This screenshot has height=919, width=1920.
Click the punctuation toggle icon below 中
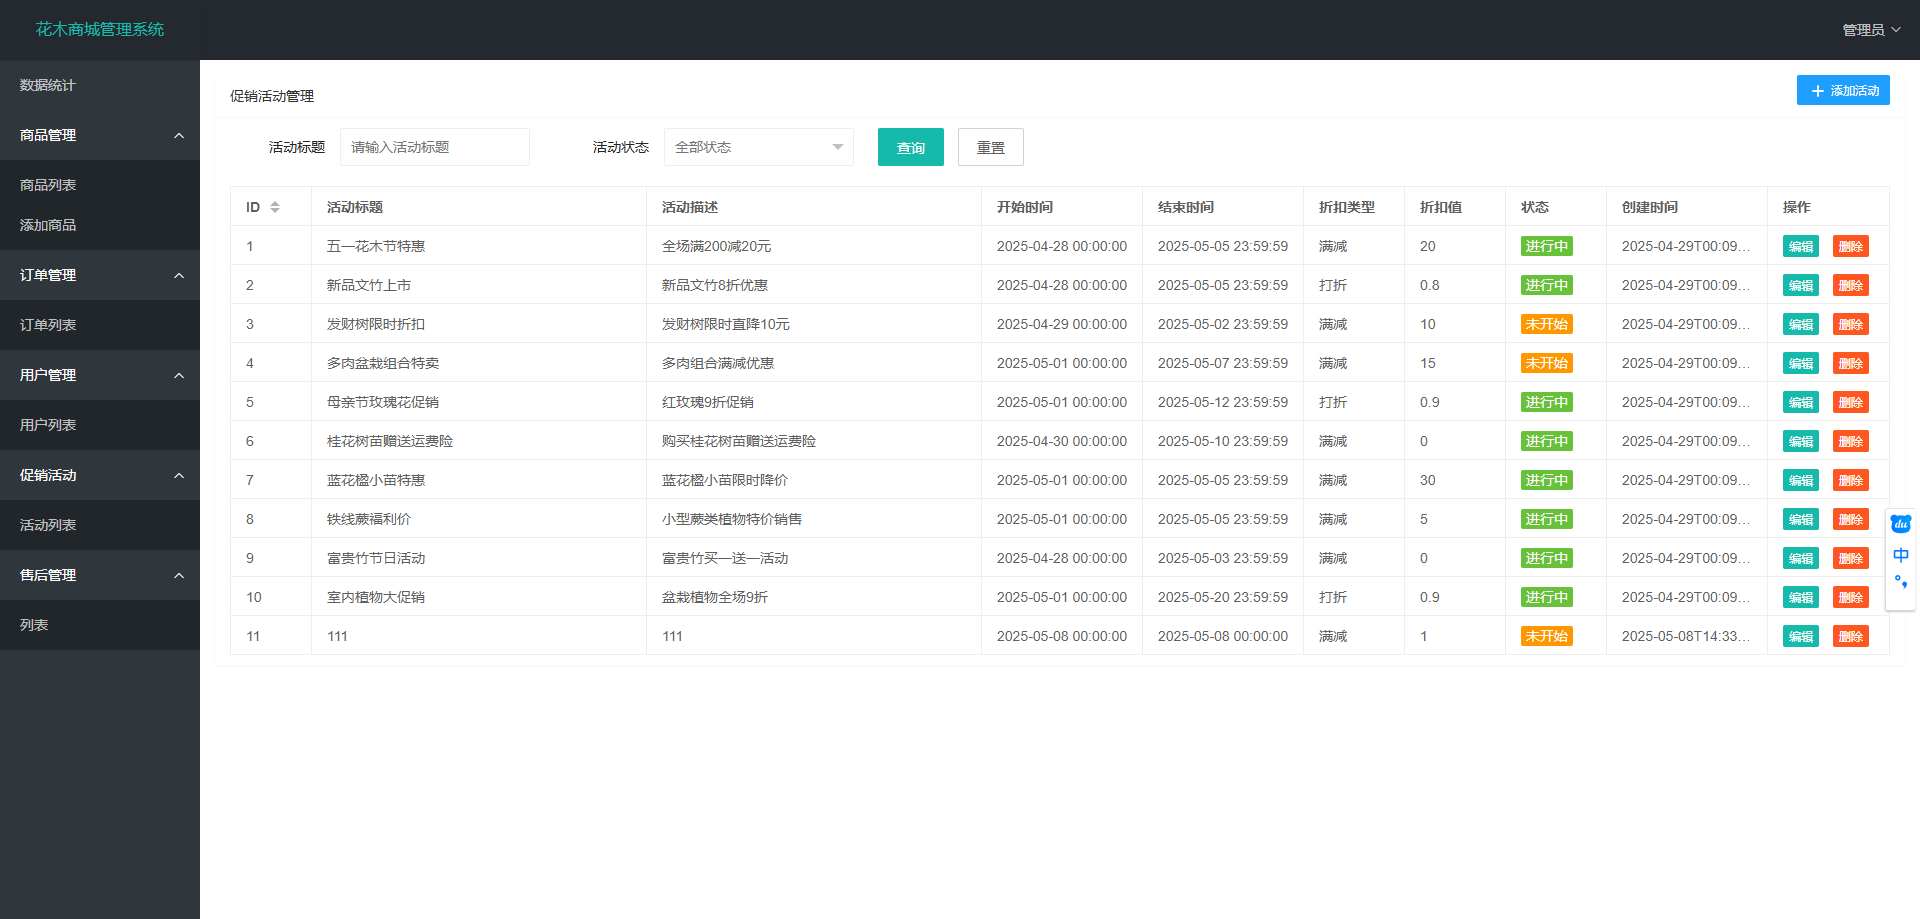[x=1901, y=581]
